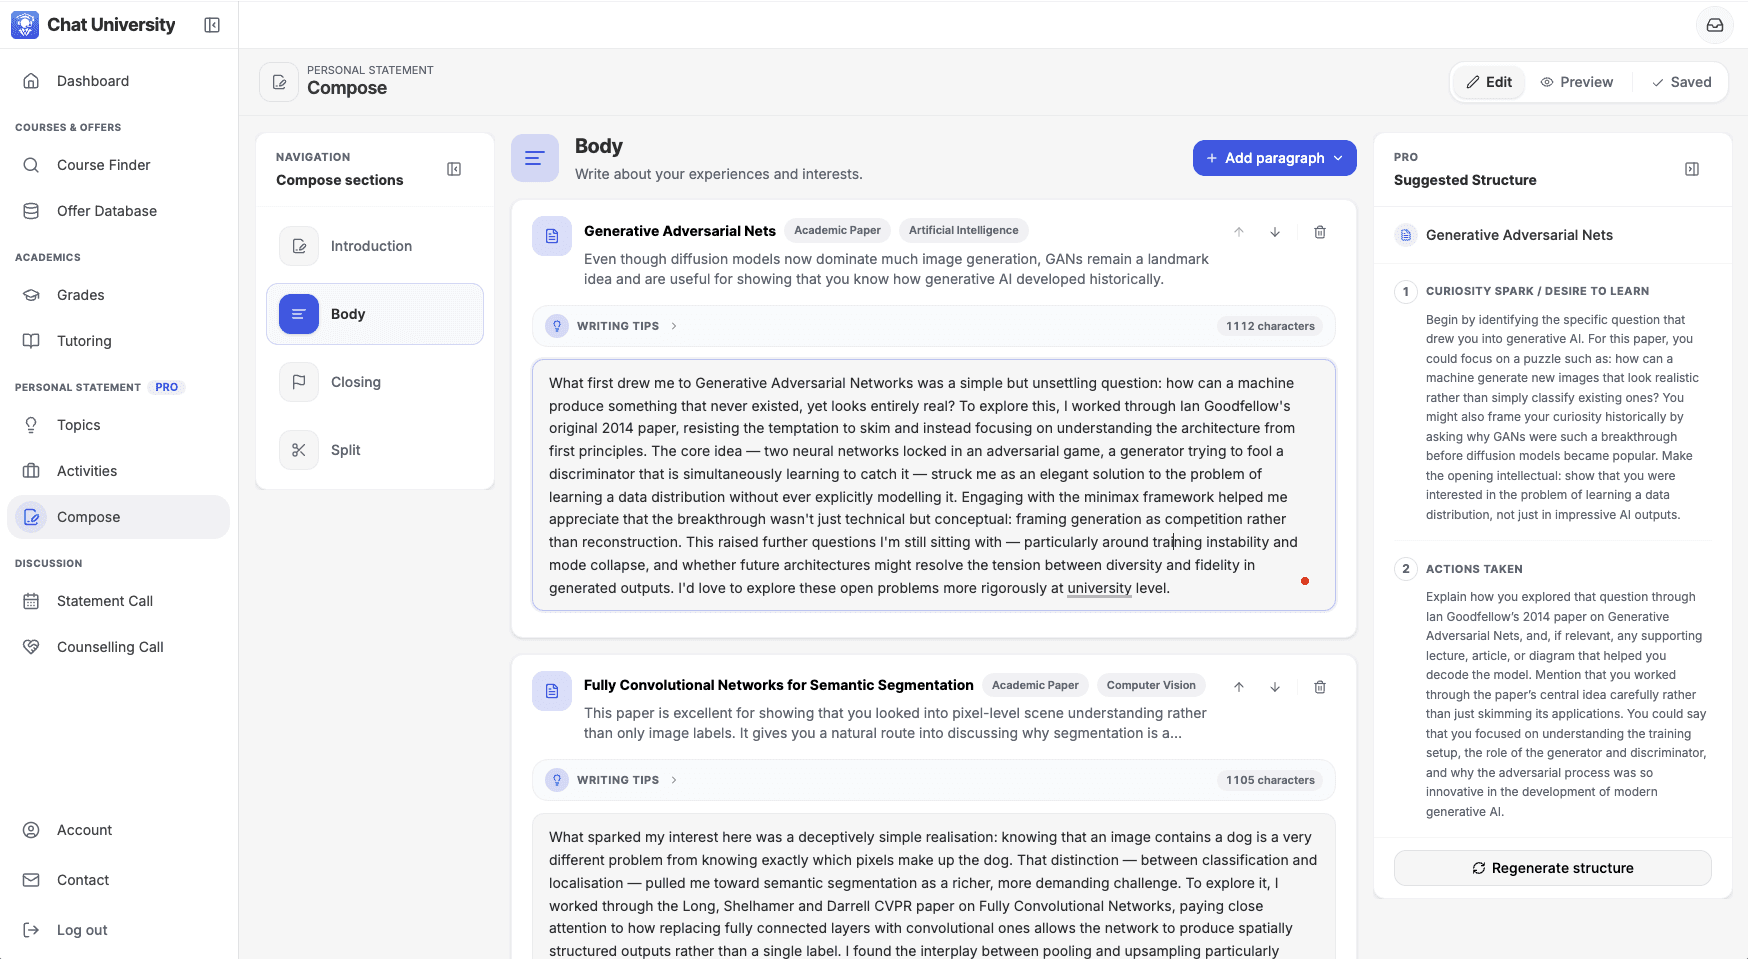
Task: Open Statement Call in the sidebar
Action: (x=119, y=601)
